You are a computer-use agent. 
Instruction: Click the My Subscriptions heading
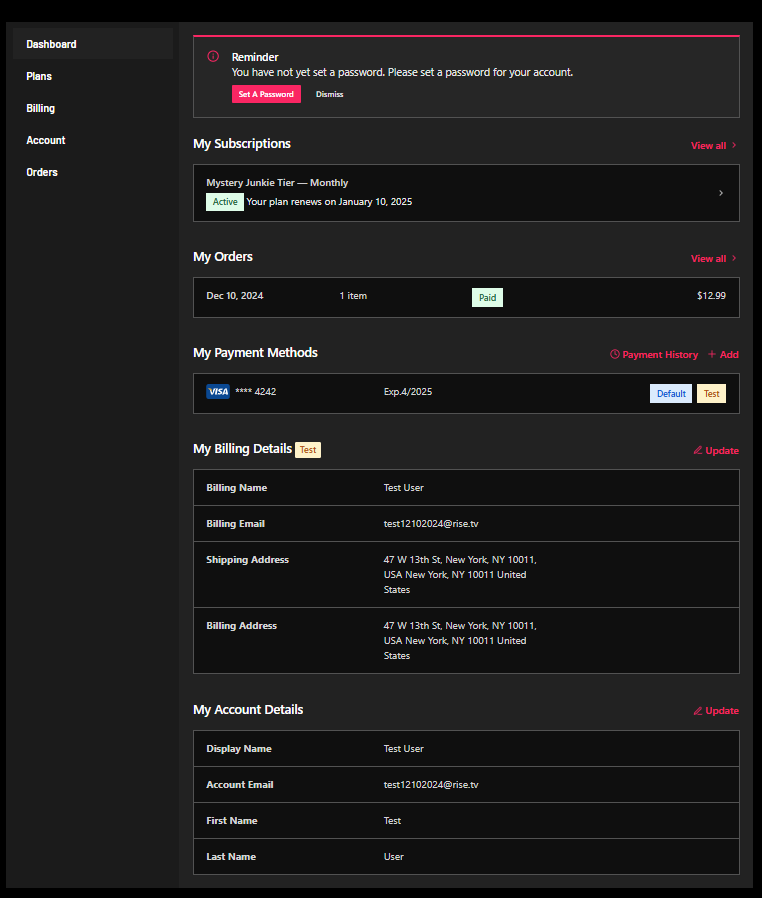tap(242, 144)
